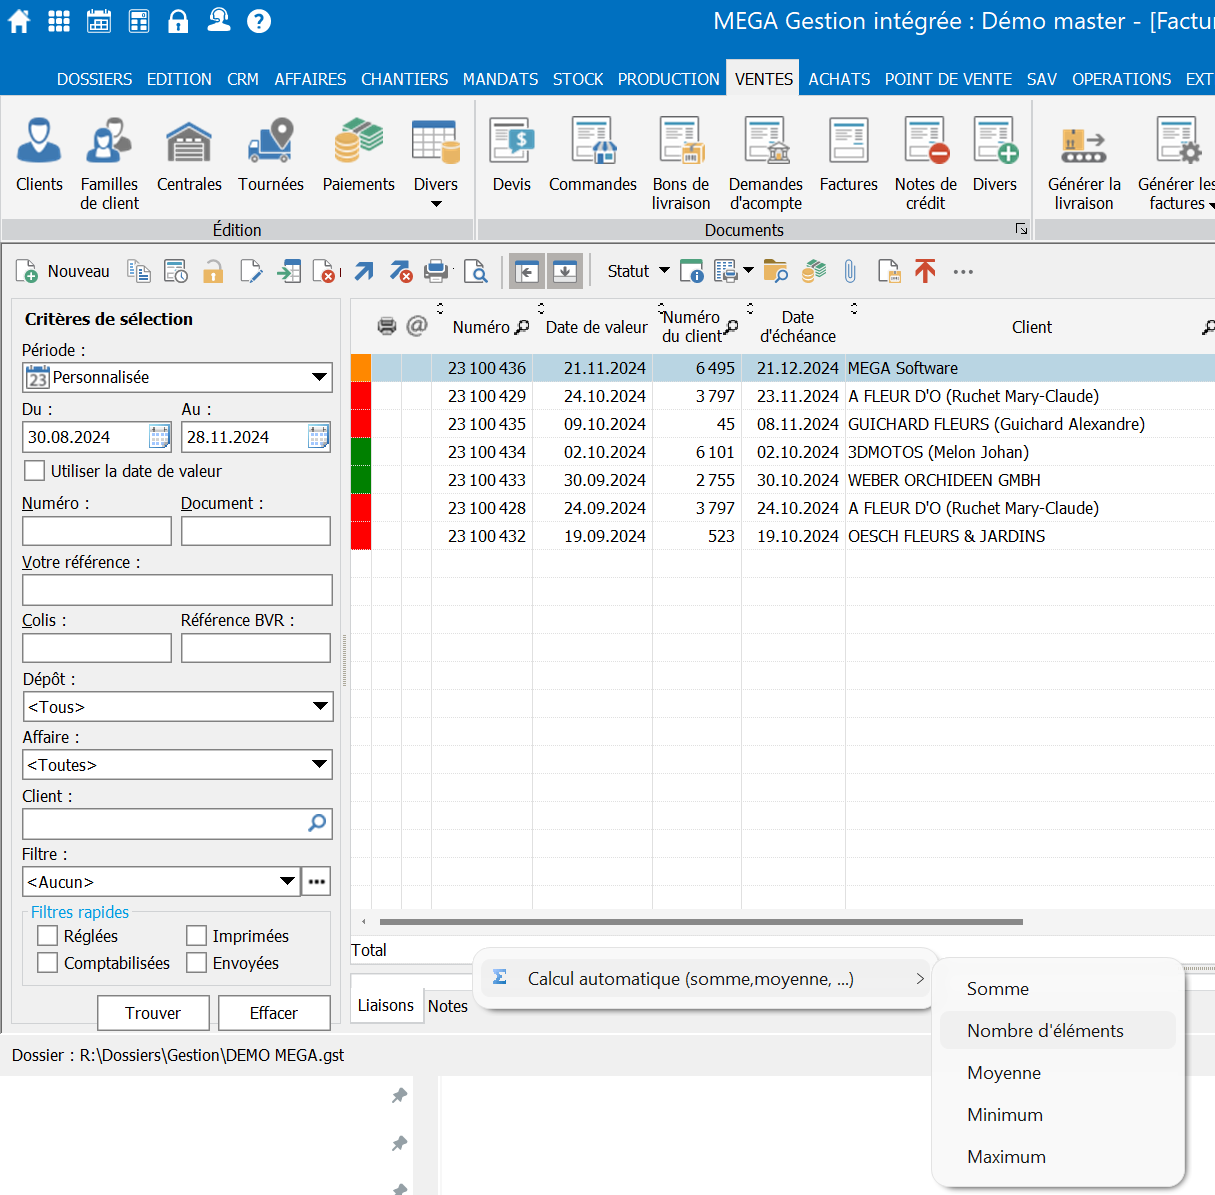
Task: Switch to the ACHATS ribbon tab
Action: 839,79
